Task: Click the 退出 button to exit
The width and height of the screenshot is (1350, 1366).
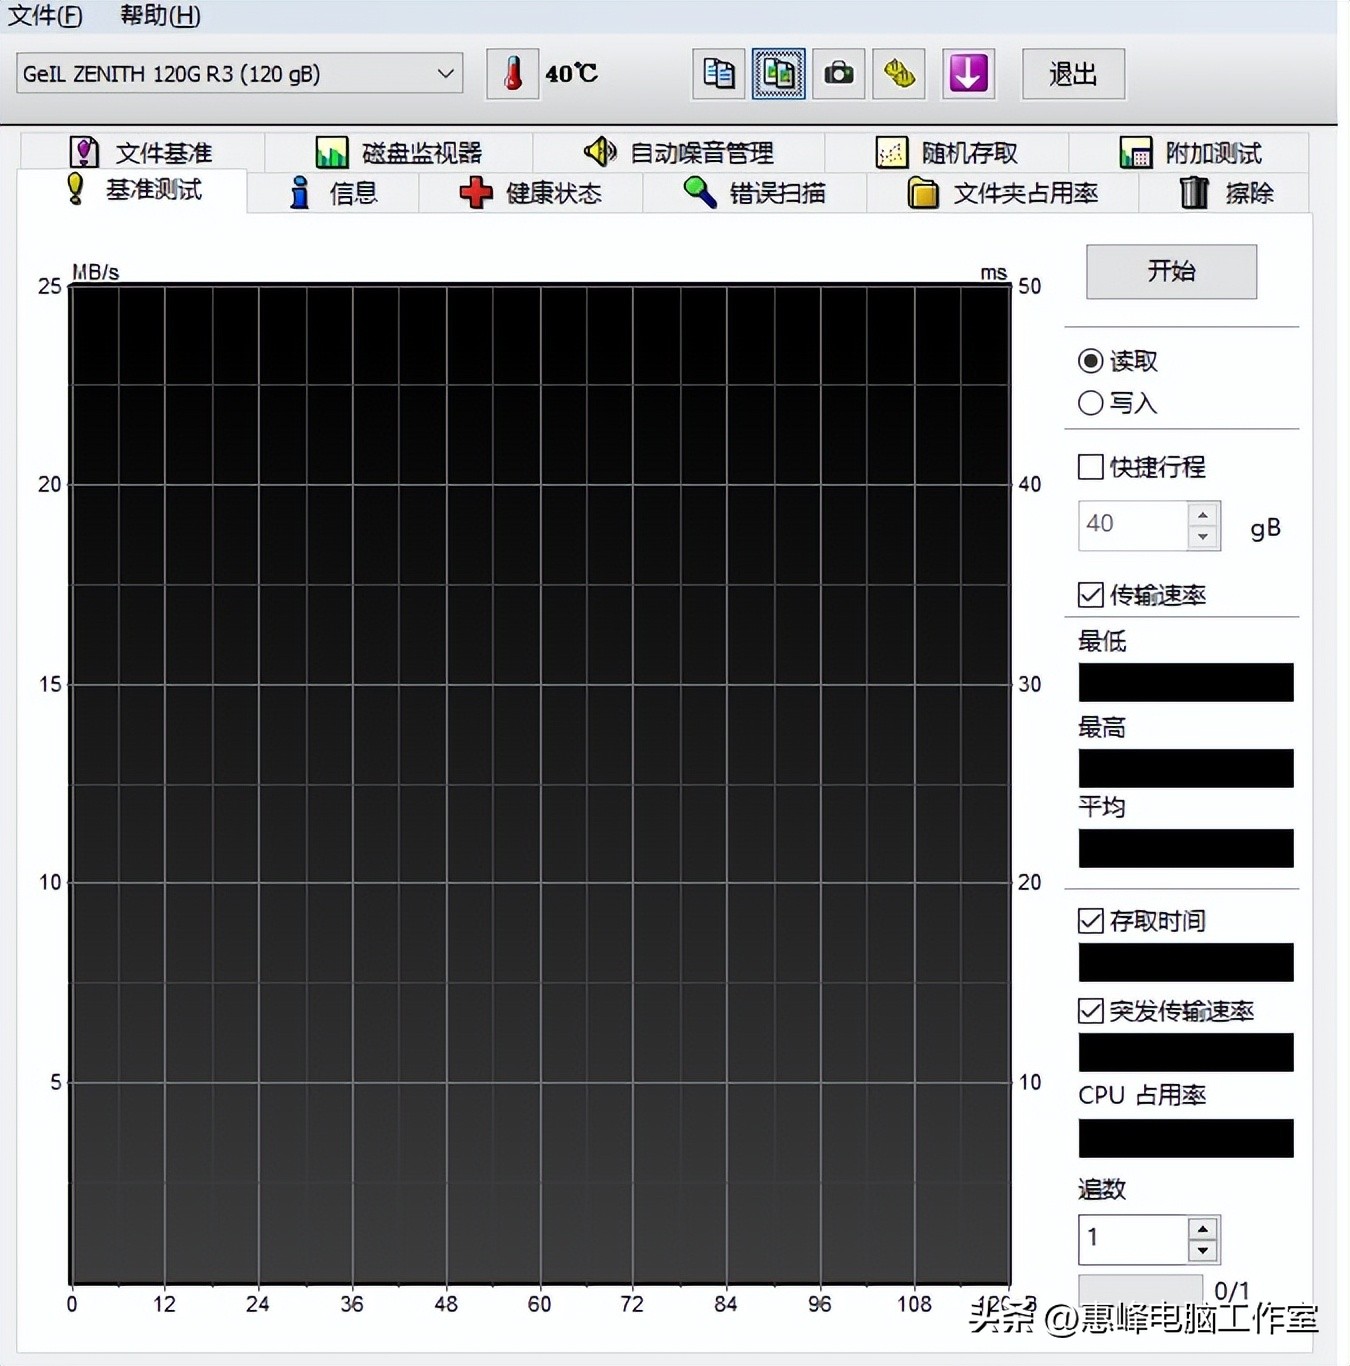Action: click(x=1073, y=73)
